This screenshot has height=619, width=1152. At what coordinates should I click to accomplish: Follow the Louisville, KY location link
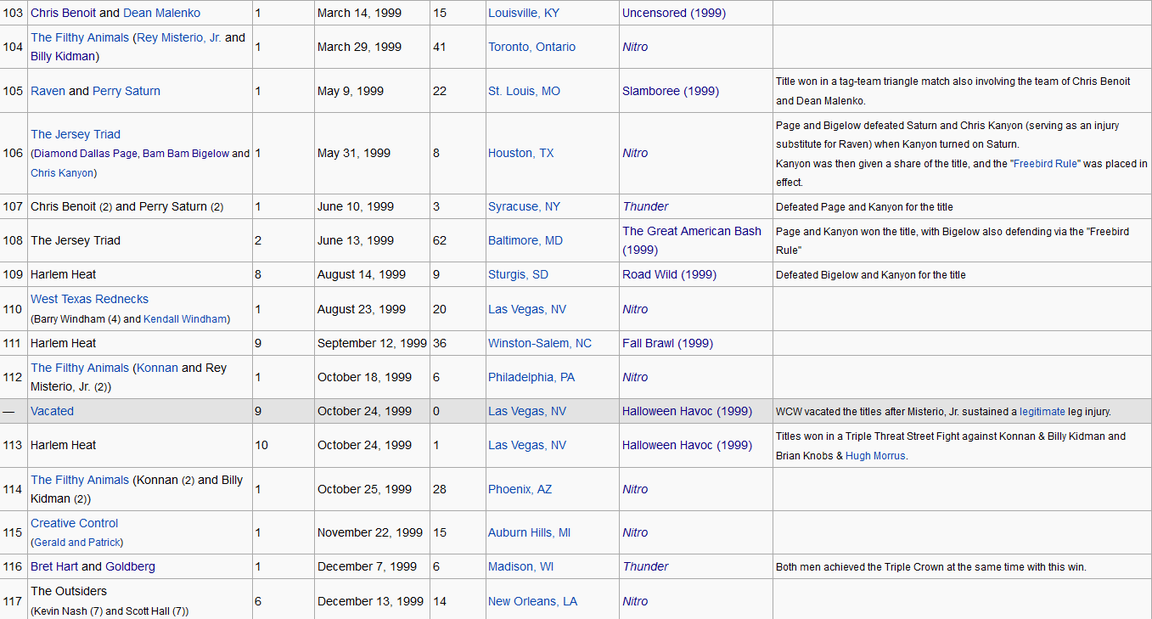tap(523, 13)
